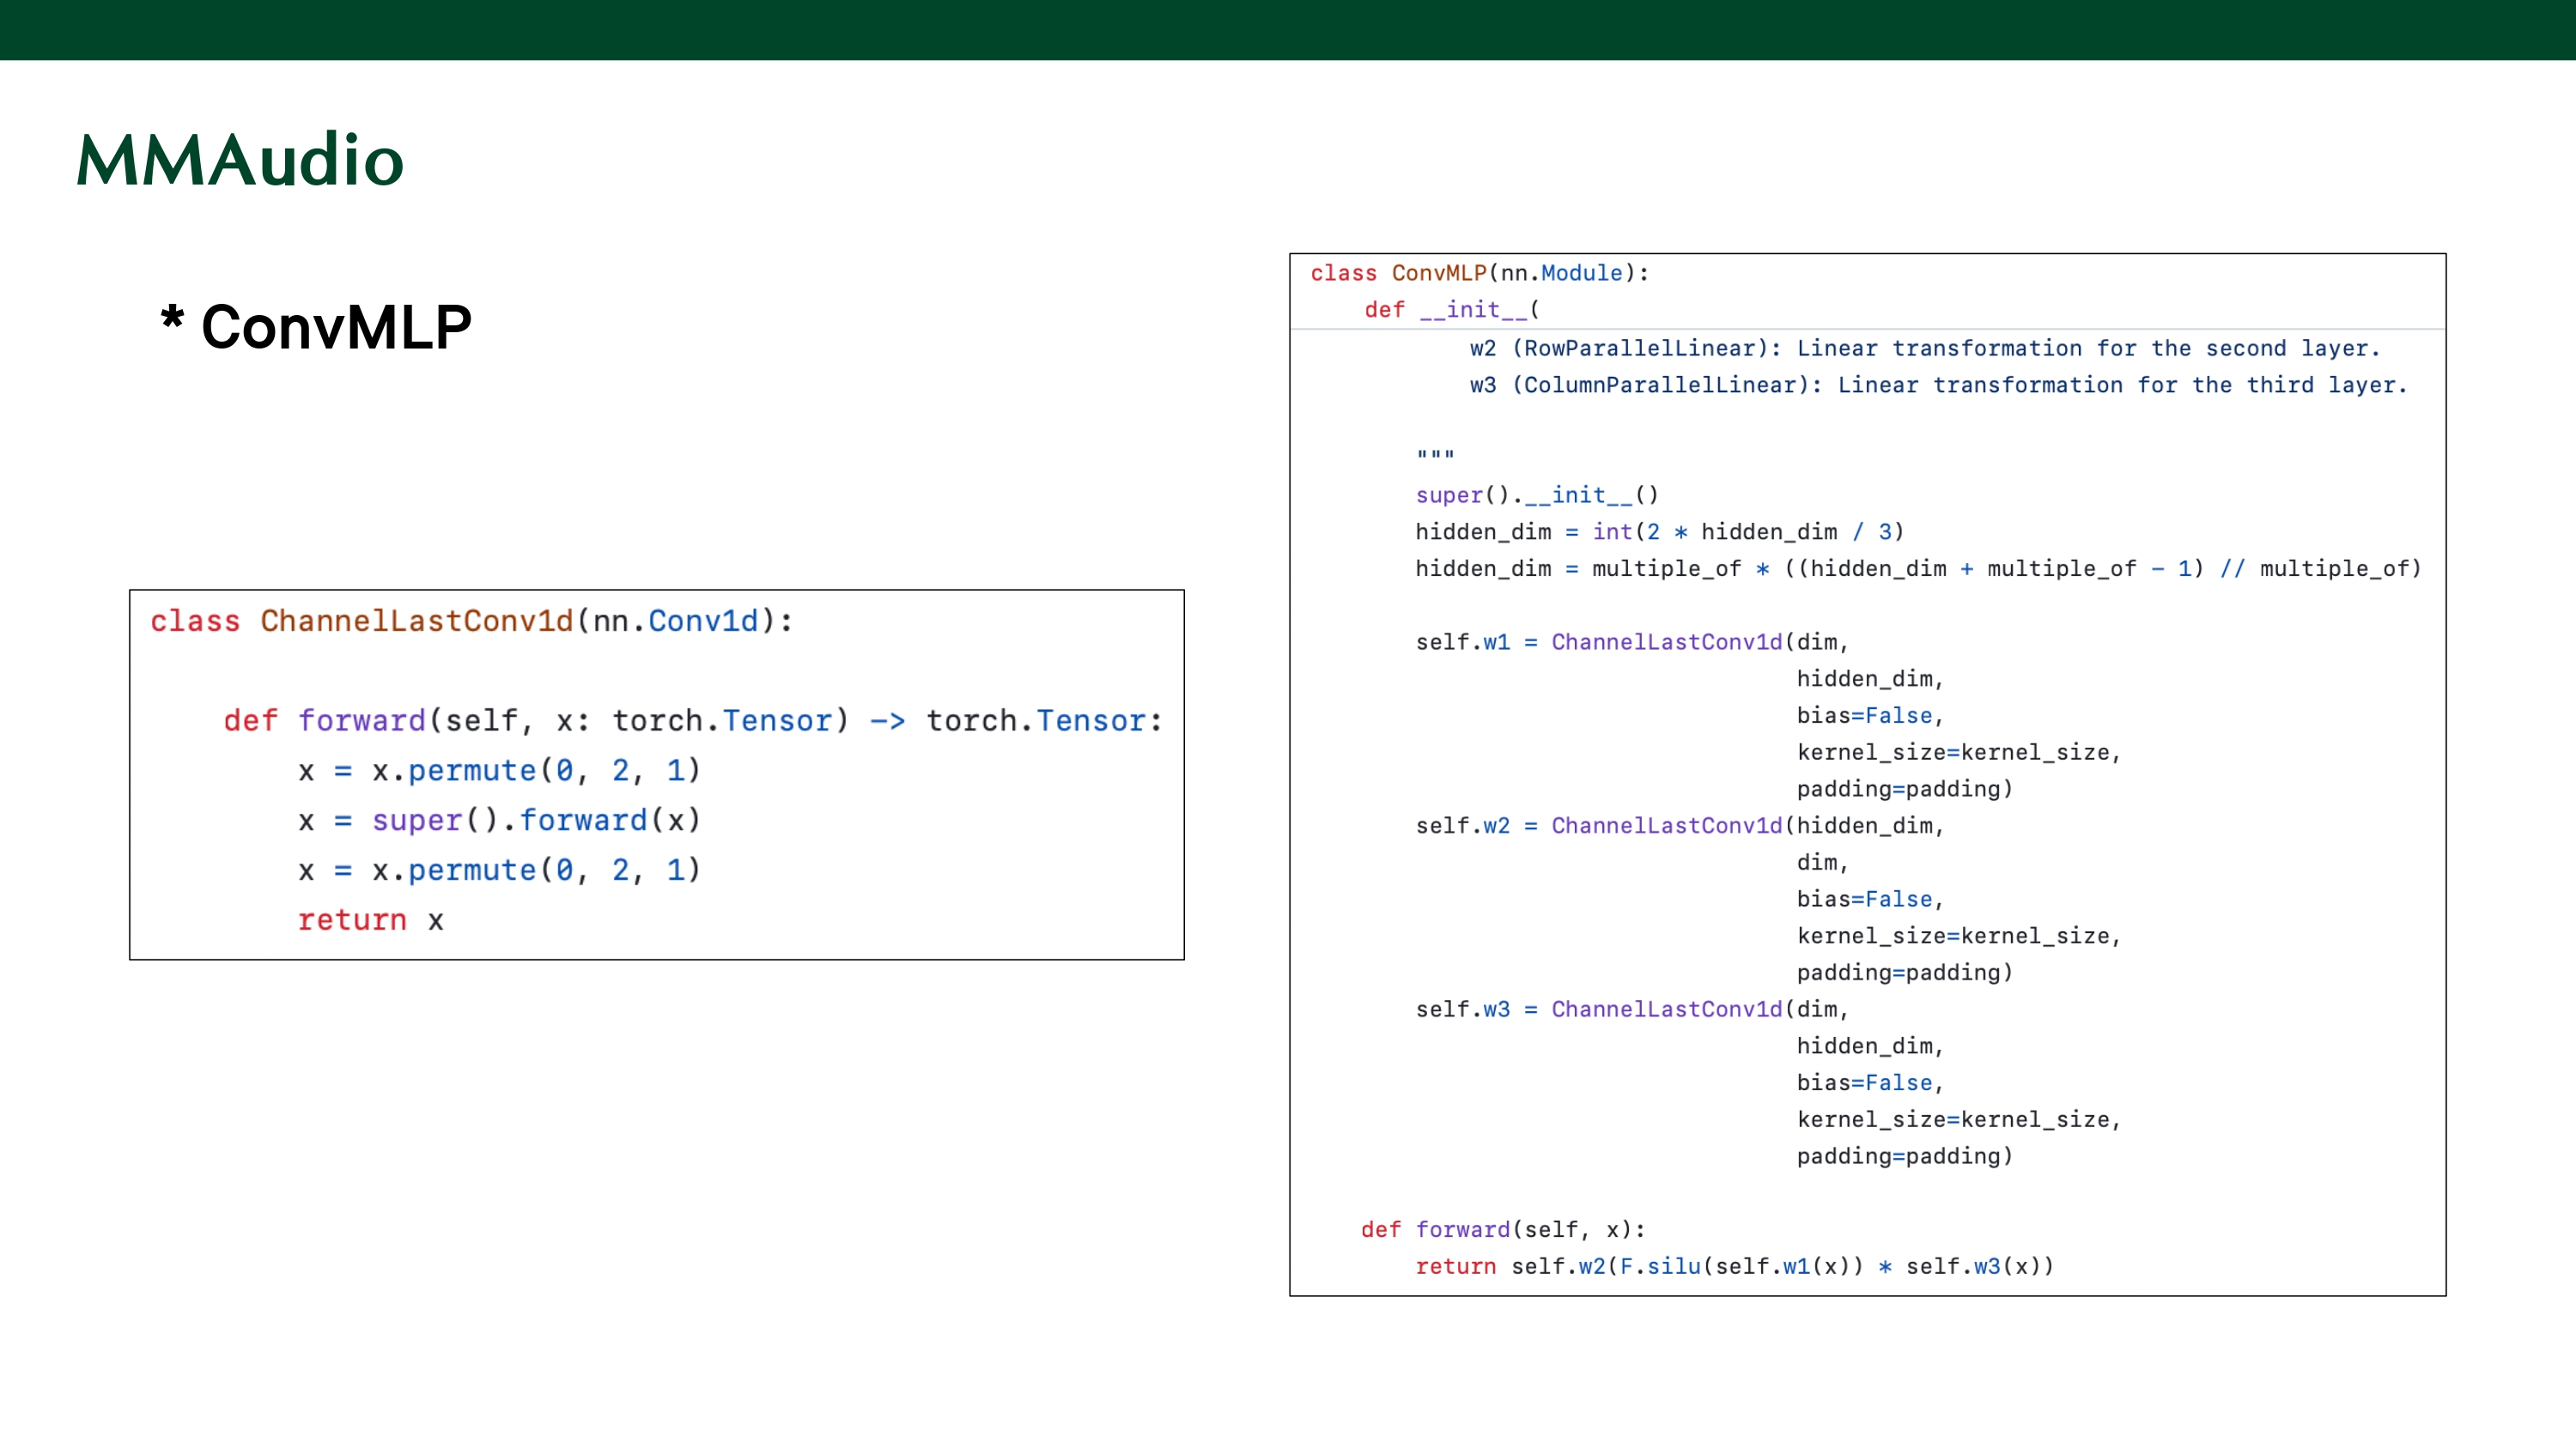Viewport: 2576px width, 1449px height.
Task: Click self.w3 ChannelLastConv1d assignment
Action: [1631, 1009]
